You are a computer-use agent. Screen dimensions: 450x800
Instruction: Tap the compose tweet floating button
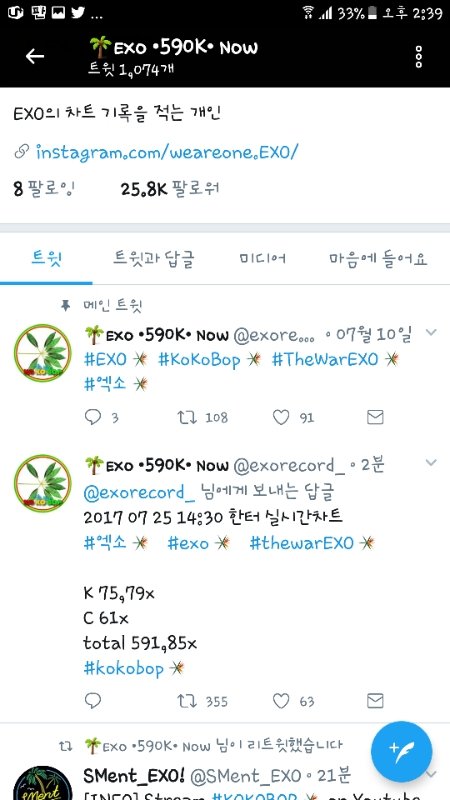[402, 752]
